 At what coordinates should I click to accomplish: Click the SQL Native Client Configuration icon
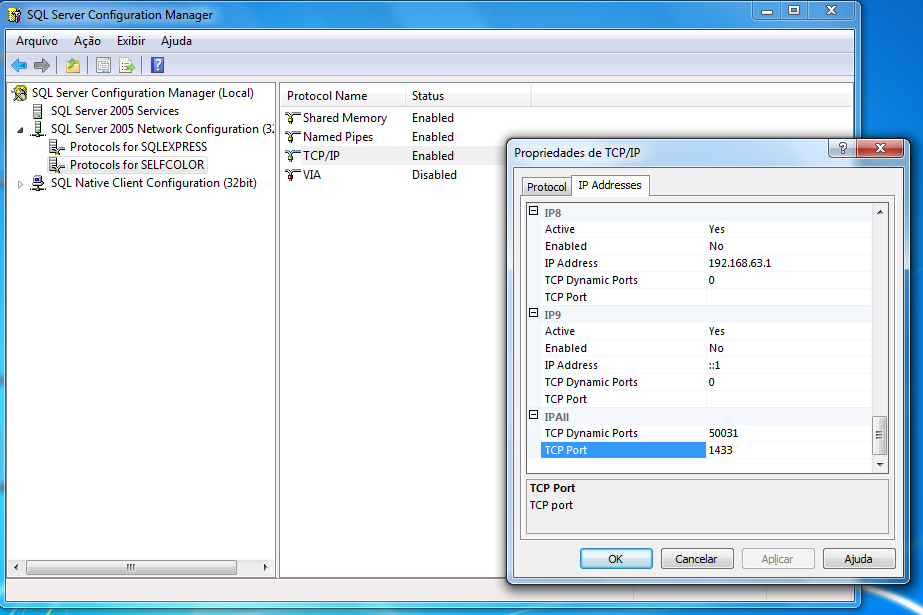tap(38, 183)
